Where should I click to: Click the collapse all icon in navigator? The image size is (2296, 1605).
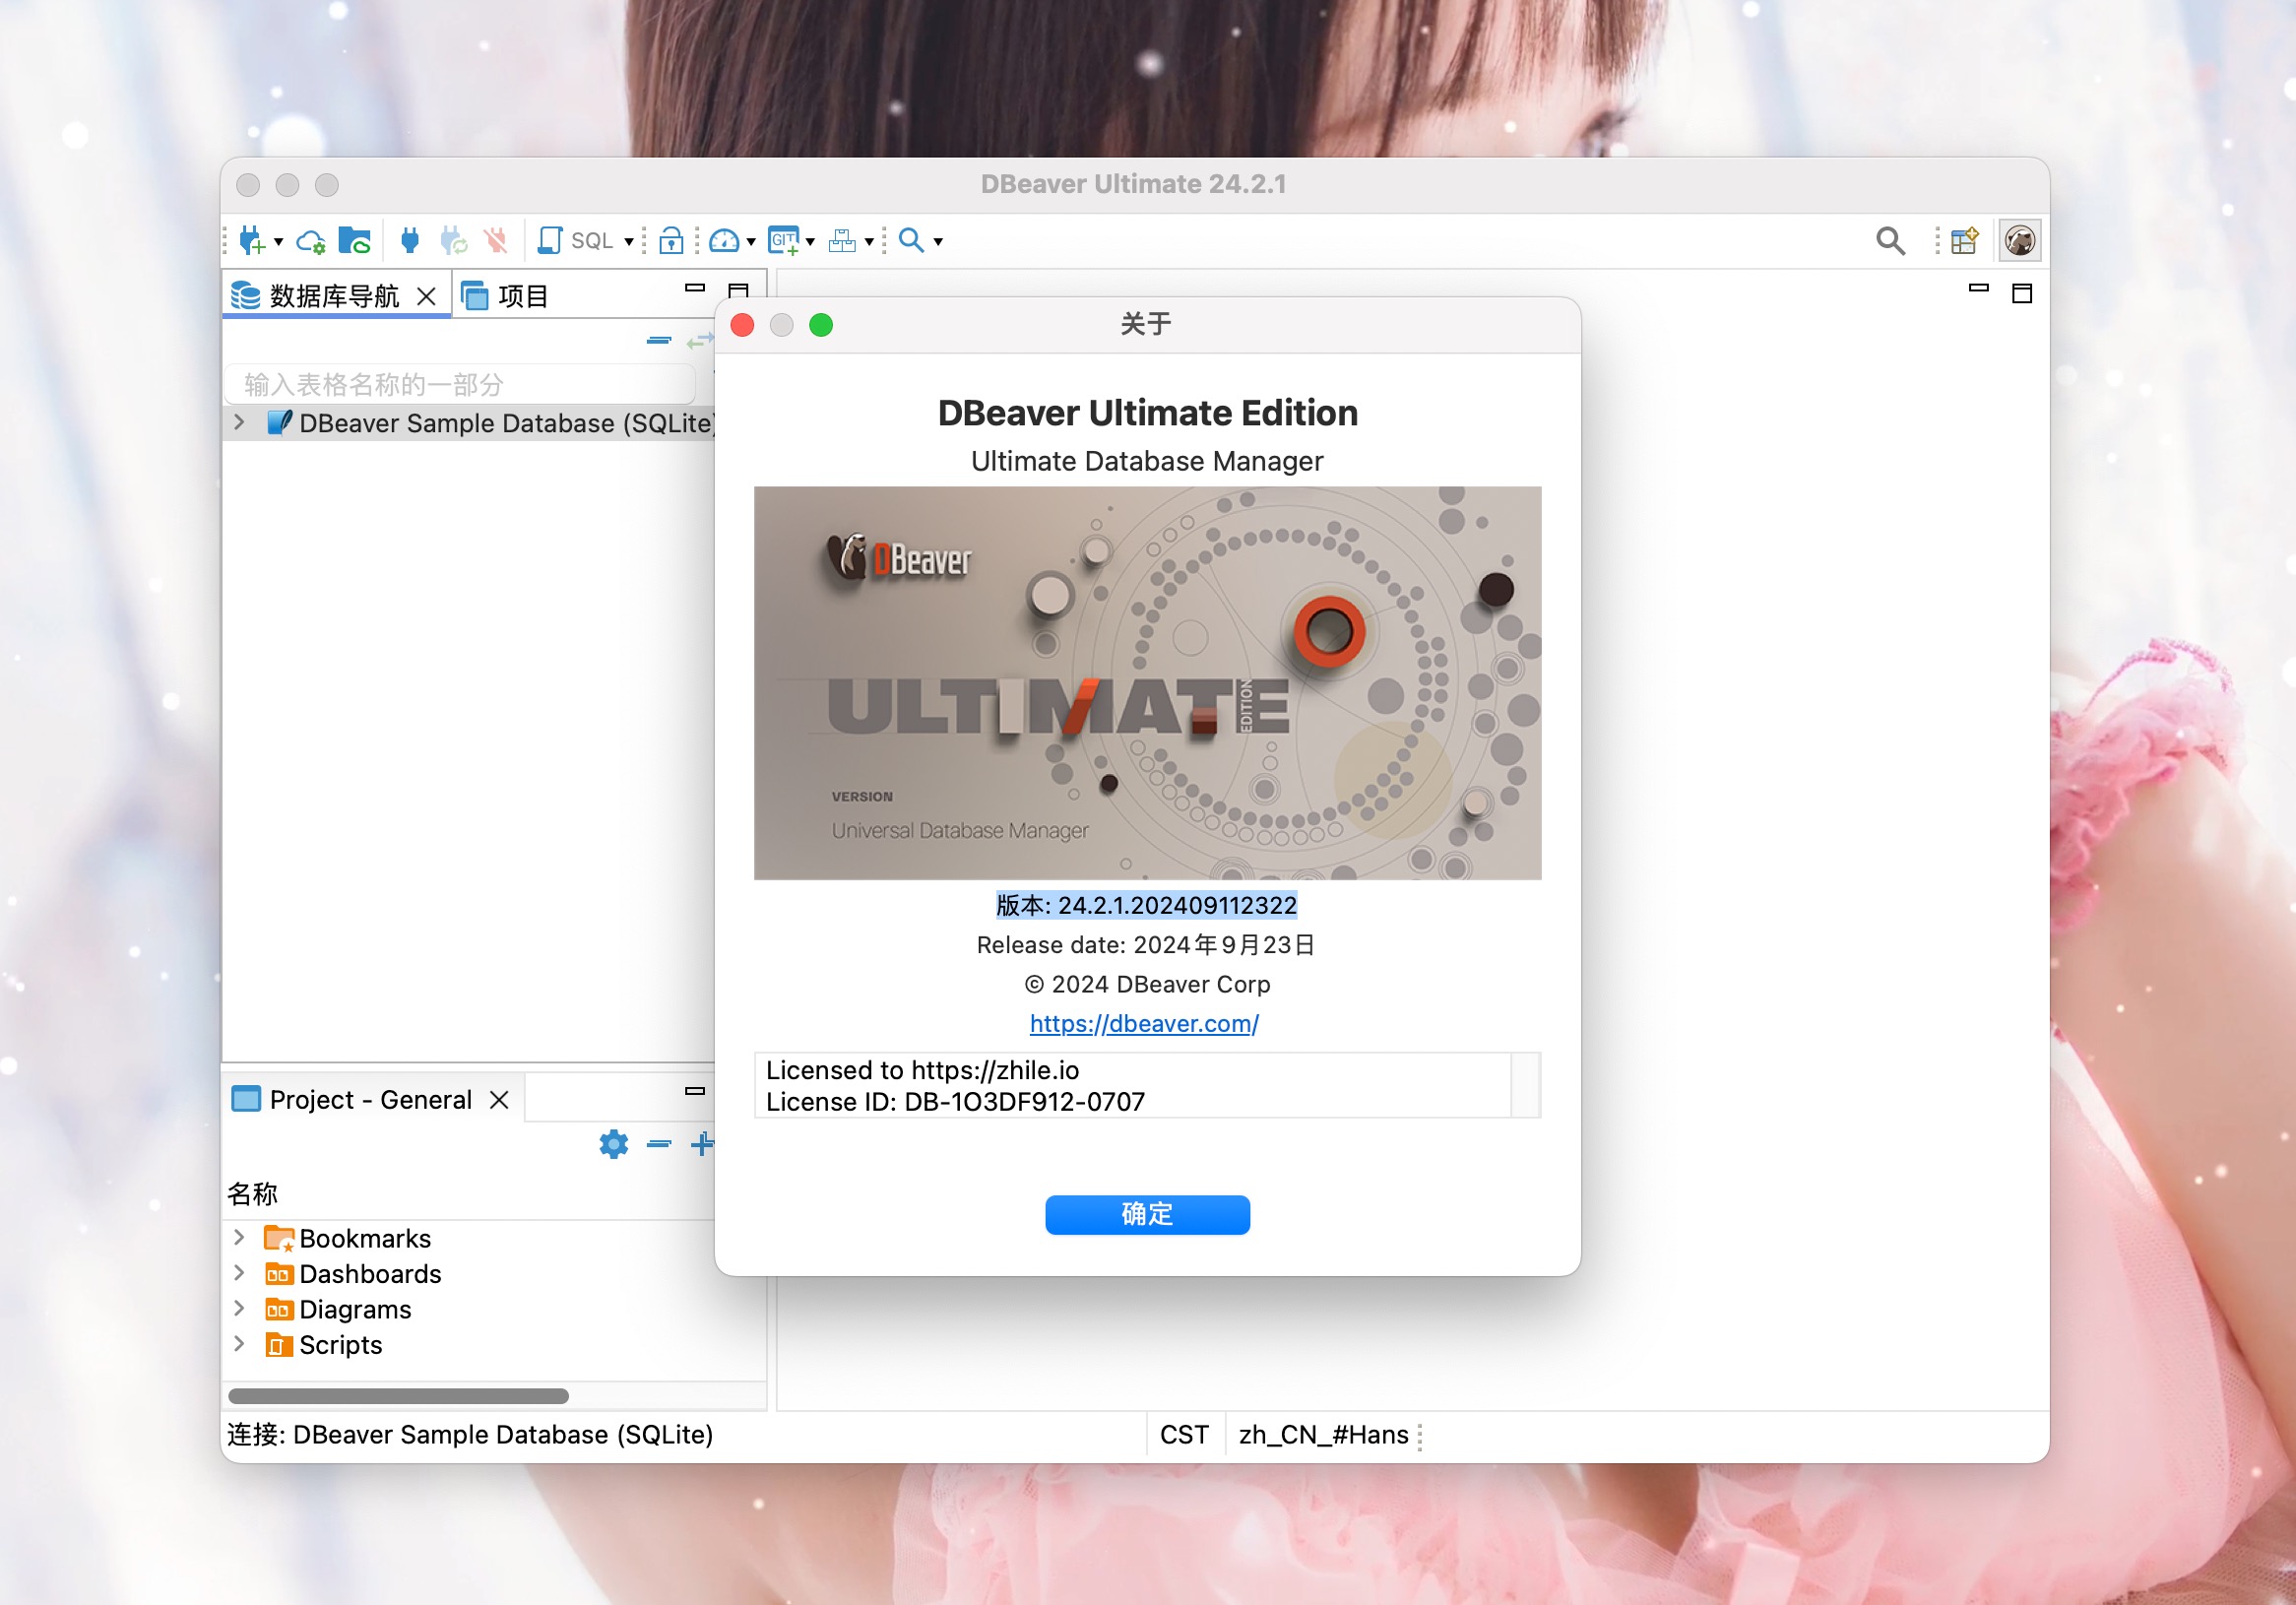pos(659,341)
